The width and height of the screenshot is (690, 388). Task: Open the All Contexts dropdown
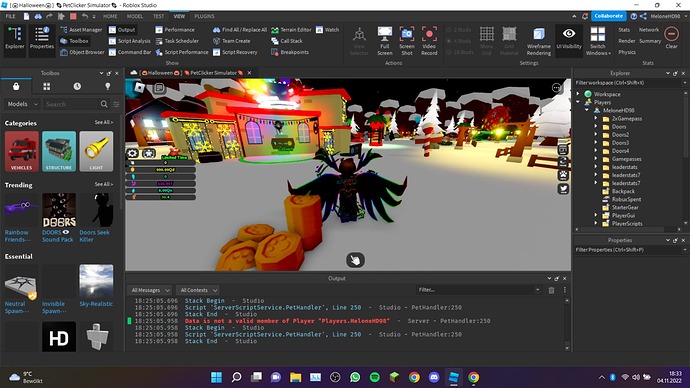tap(198, 290)
